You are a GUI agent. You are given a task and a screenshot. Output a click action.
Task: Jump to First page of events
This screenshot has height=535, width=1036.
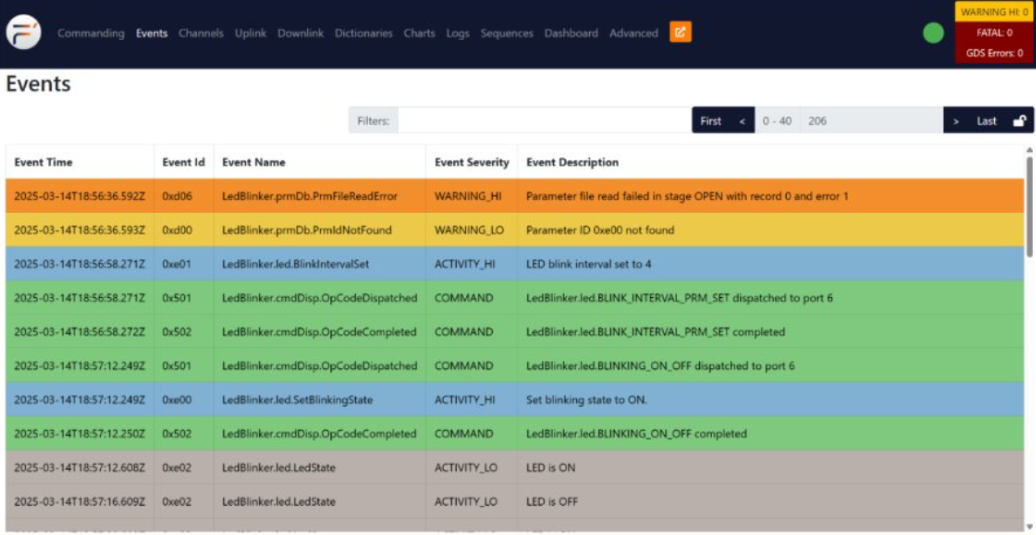point(711,121)
